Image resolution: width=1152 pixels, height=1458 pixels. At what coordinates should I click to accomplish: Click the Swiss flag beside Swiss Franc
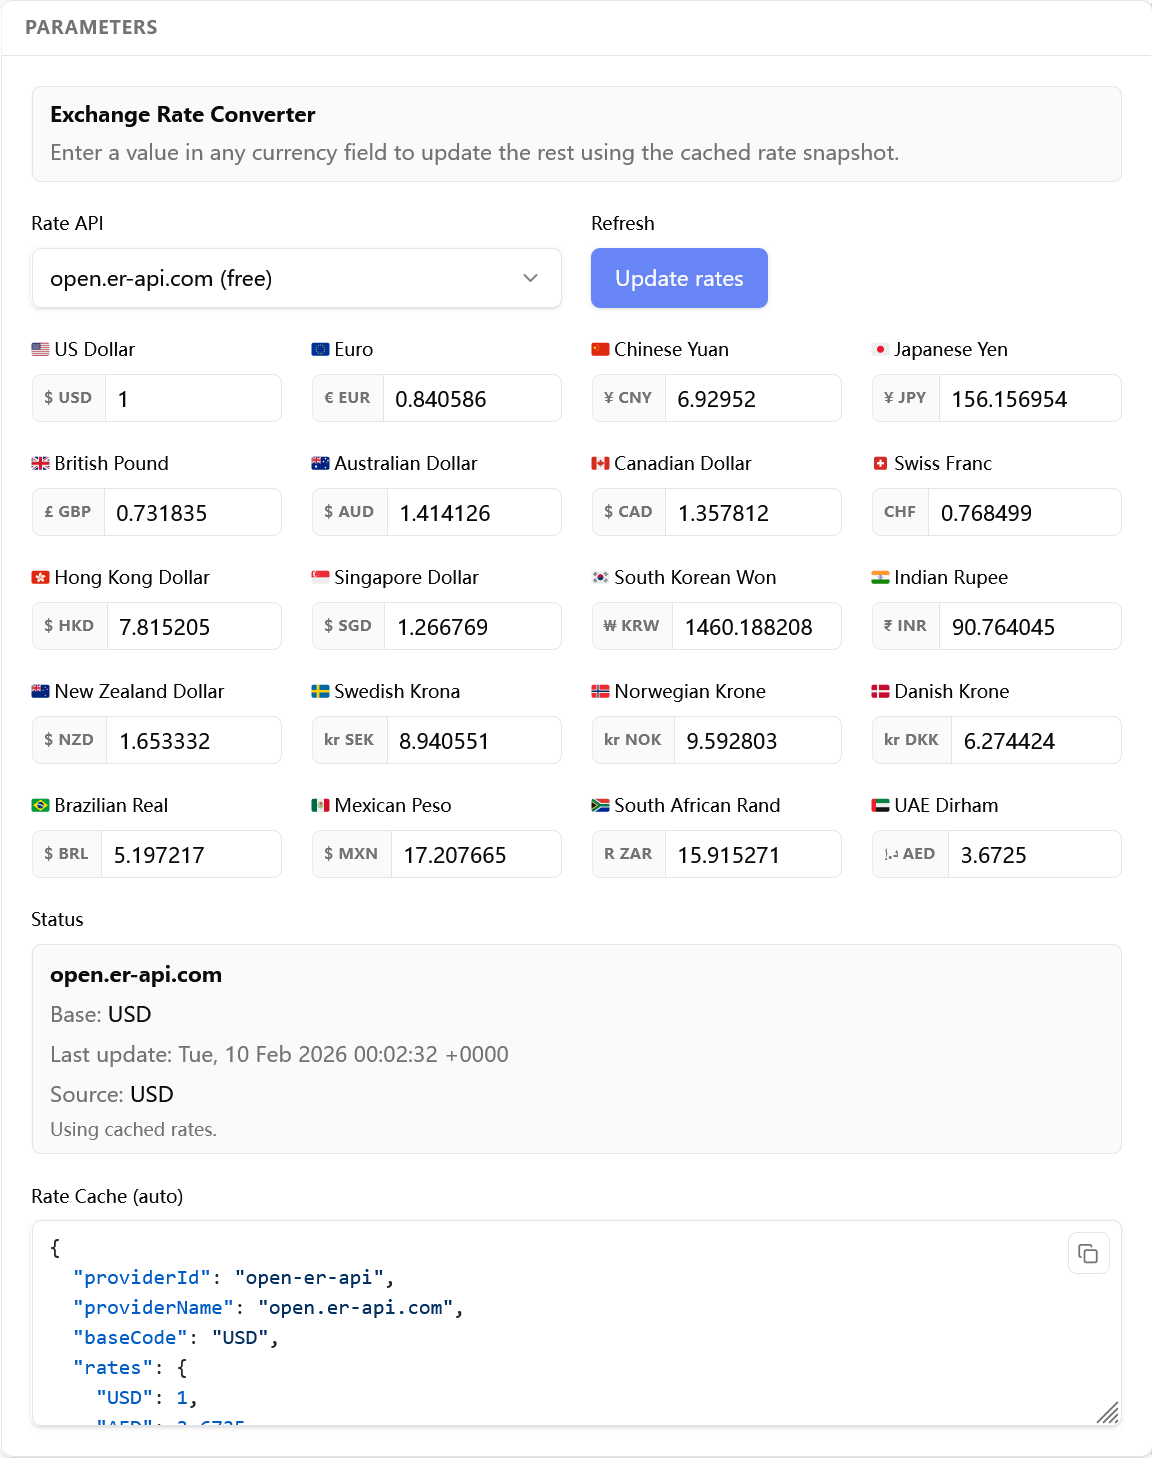[879, 463]
